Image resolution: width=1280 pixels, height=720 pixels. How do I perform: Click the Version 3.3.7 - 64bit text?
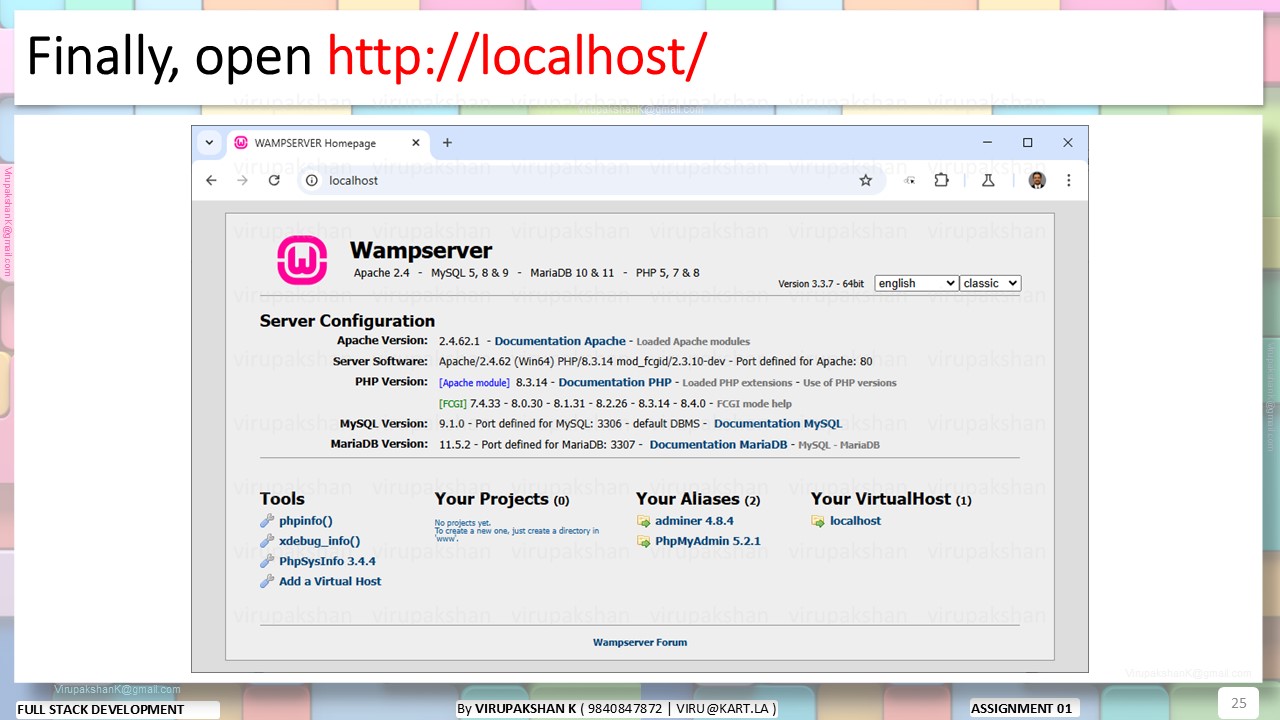(821, 284)
